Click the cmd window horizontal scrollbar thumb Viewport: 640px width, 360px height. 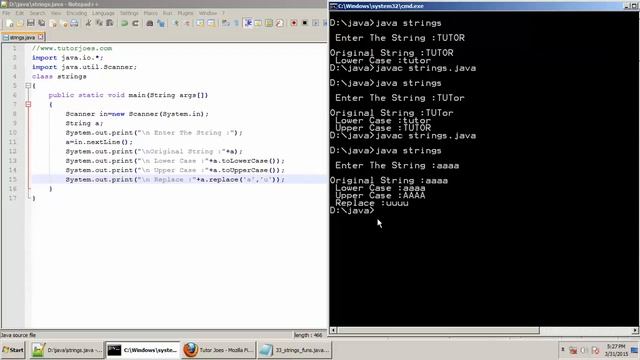coord(438,330)
